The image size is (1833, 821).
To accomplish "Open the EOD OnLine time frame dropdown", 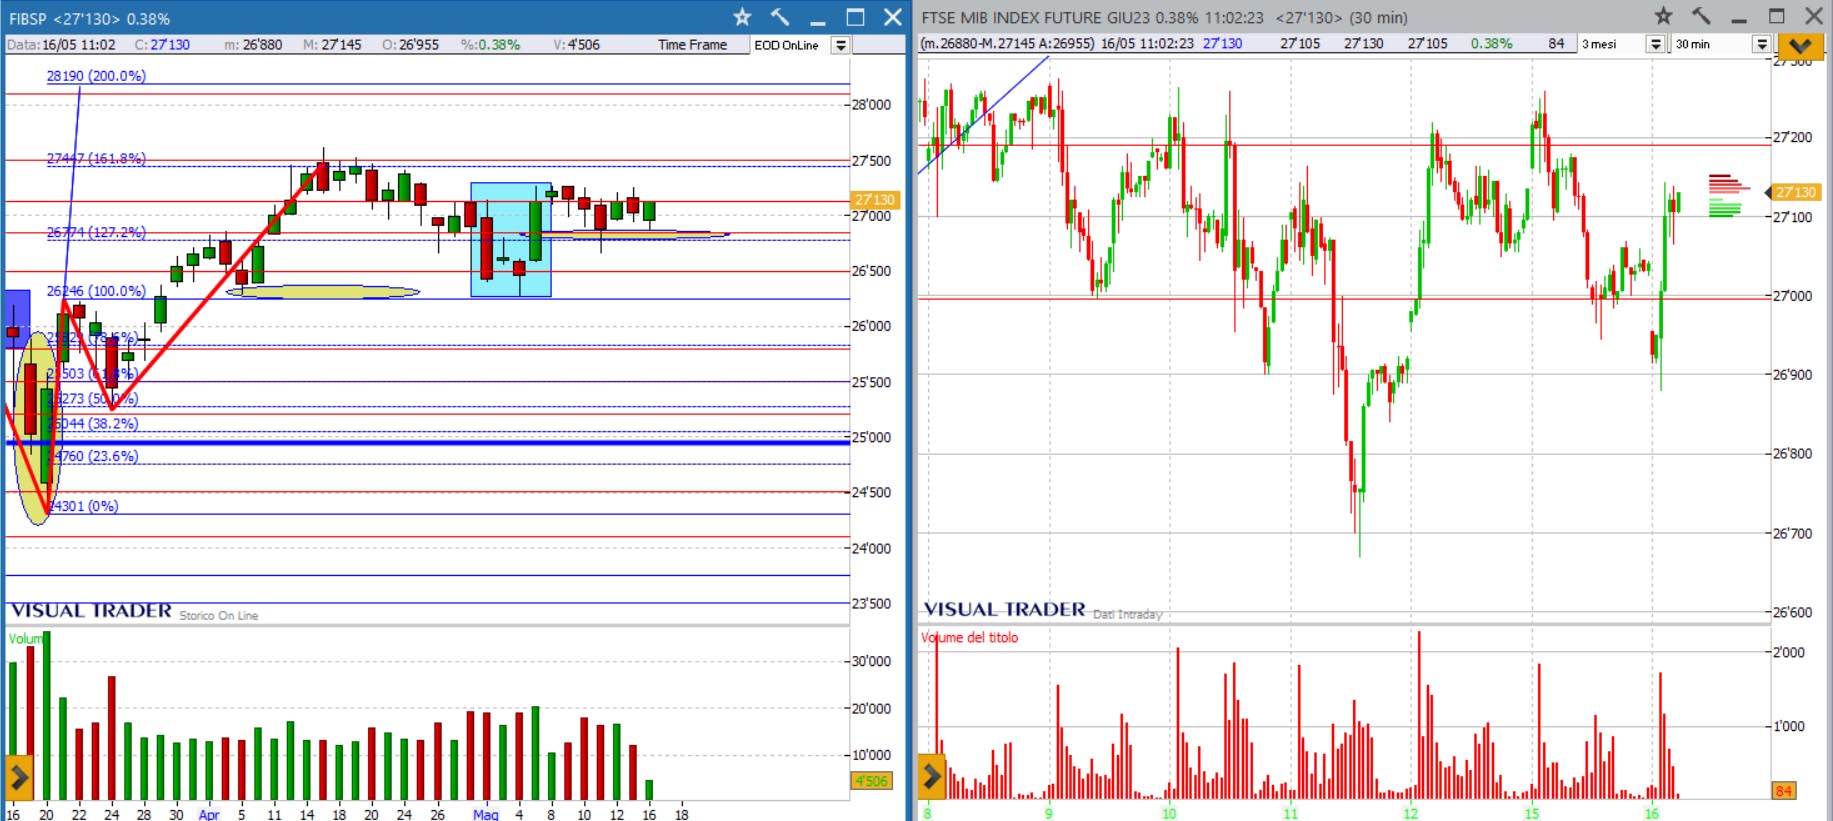I will [x=841, y=45].
